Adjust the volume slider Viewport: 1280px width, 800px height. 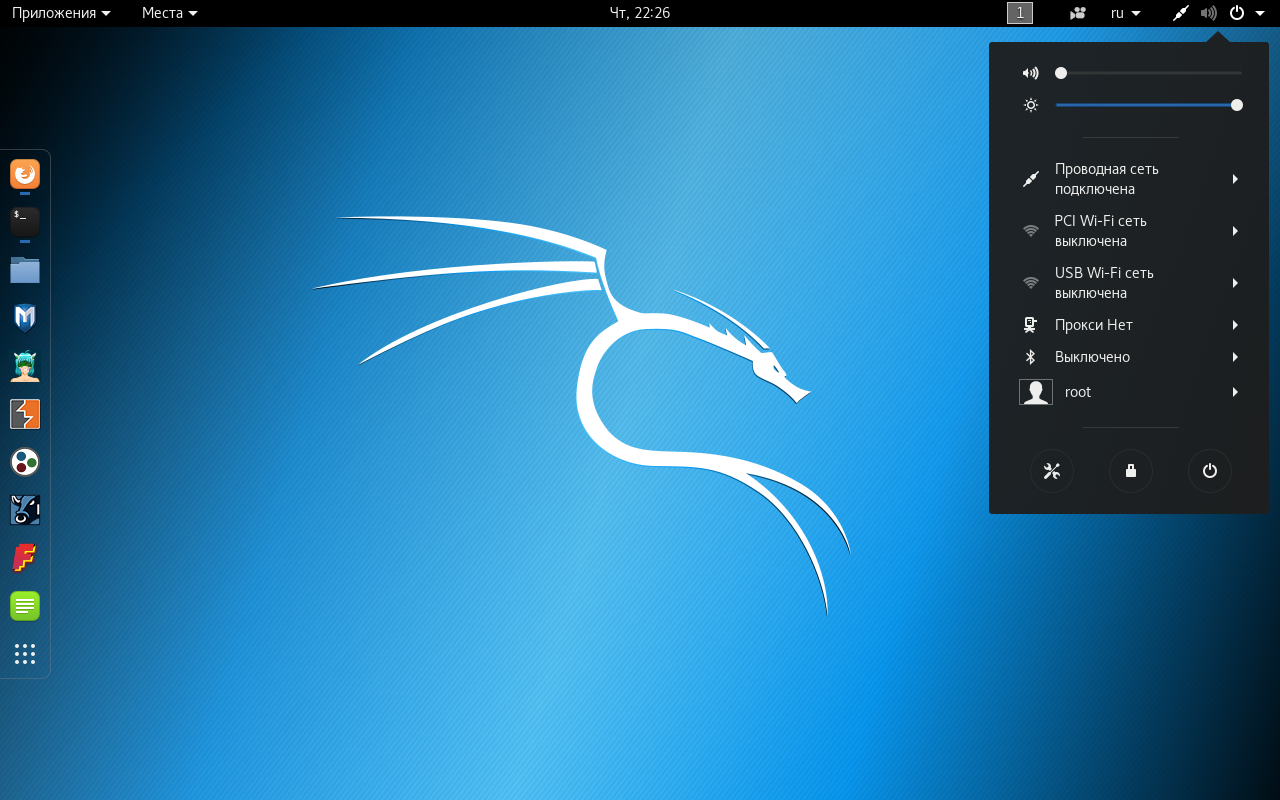pos(1149,73)
